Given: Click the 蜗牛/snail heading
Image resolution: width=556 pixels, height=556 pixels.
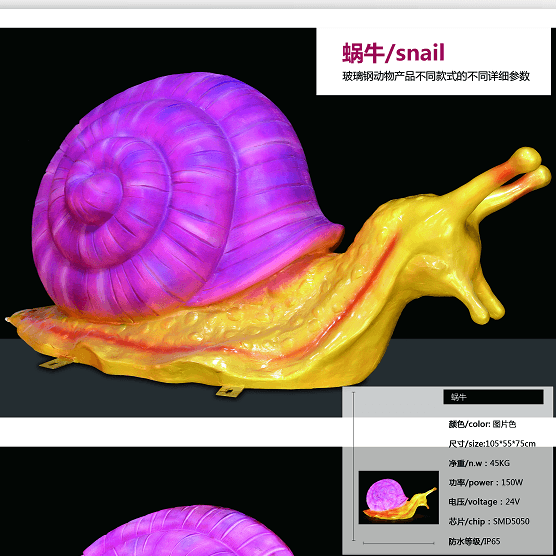Looking at the screenshot, I should click(393, 53).
